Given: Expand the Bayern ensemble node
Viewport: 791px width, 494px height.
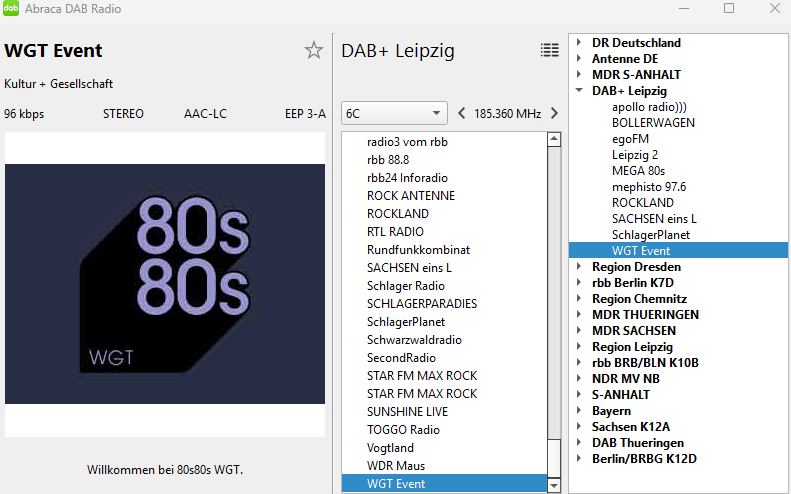Looking at the screenshot, I should pyautogui.click(x=579, y=411).
